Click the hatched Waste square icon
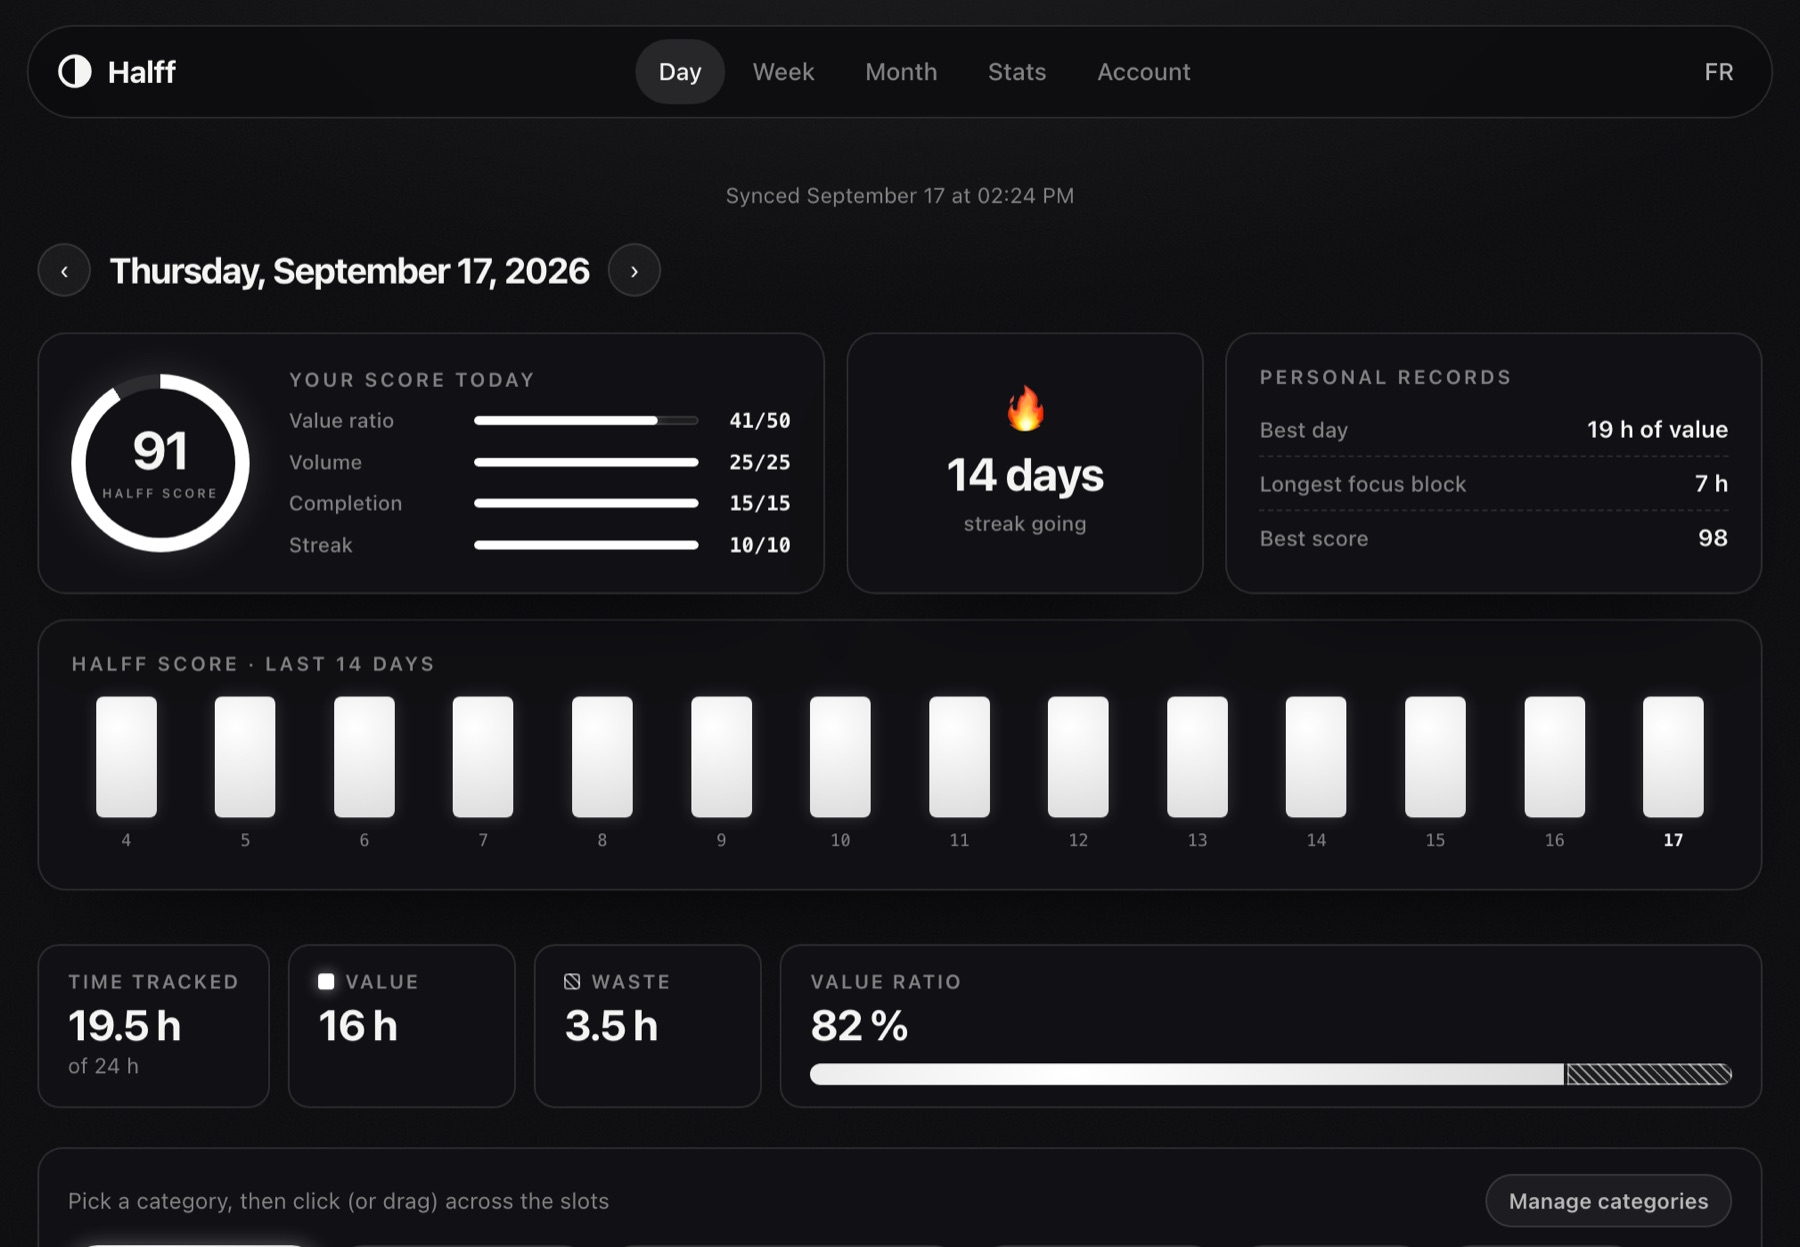The height and width of the screenshot is (1247, 1800). (x=572, y=982)
